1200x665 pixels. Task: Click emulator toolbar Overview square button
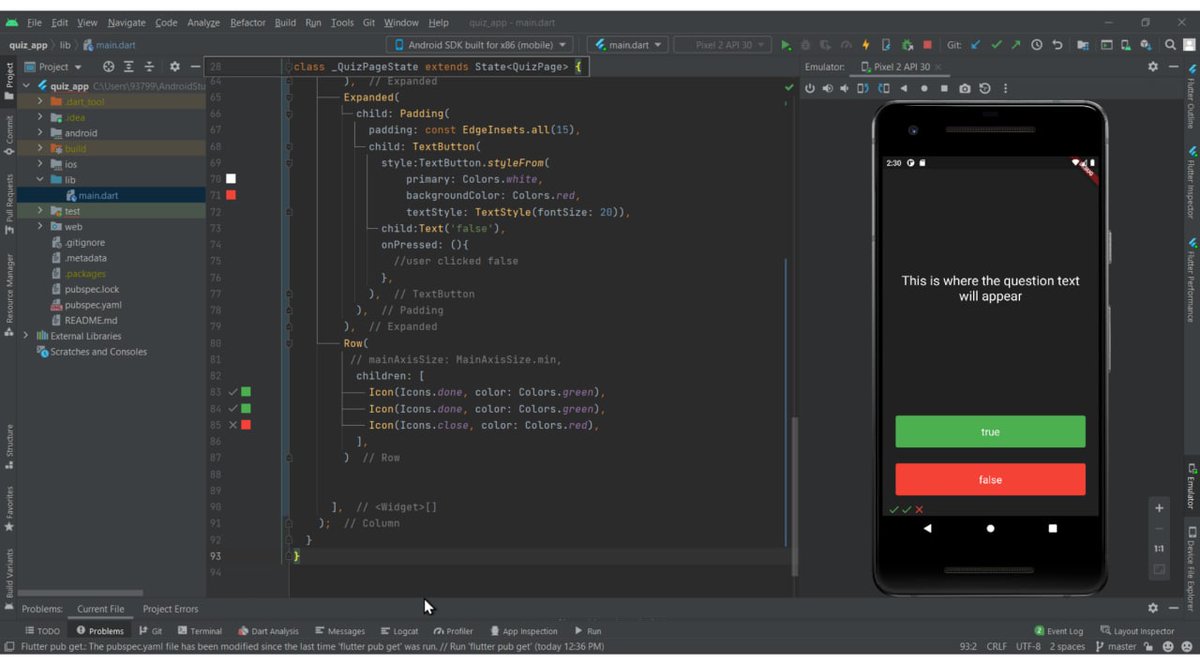click(x=944, y=88)
